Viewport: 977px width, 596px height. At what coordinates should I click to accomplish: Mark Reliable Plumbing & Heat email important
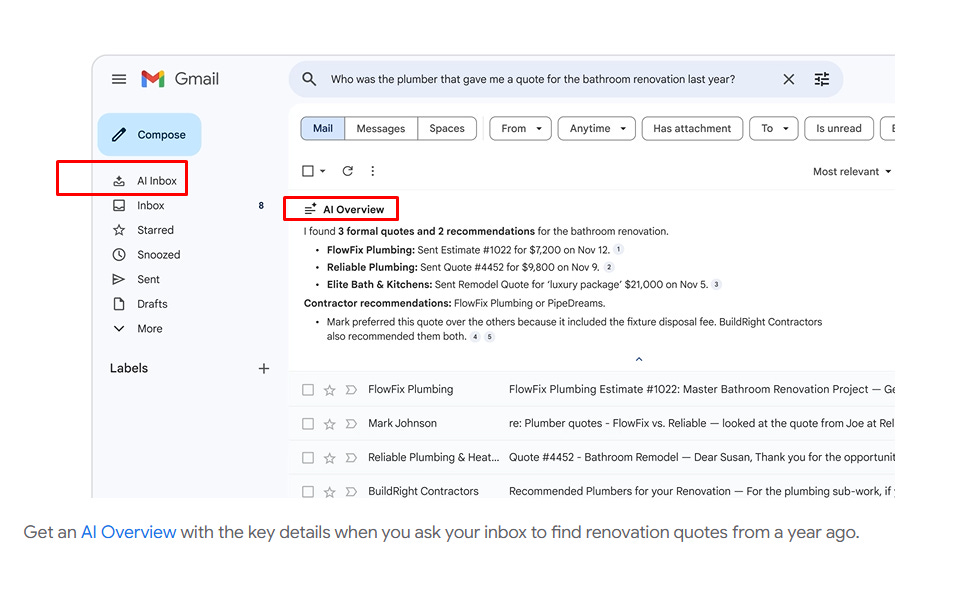point(351,458)
